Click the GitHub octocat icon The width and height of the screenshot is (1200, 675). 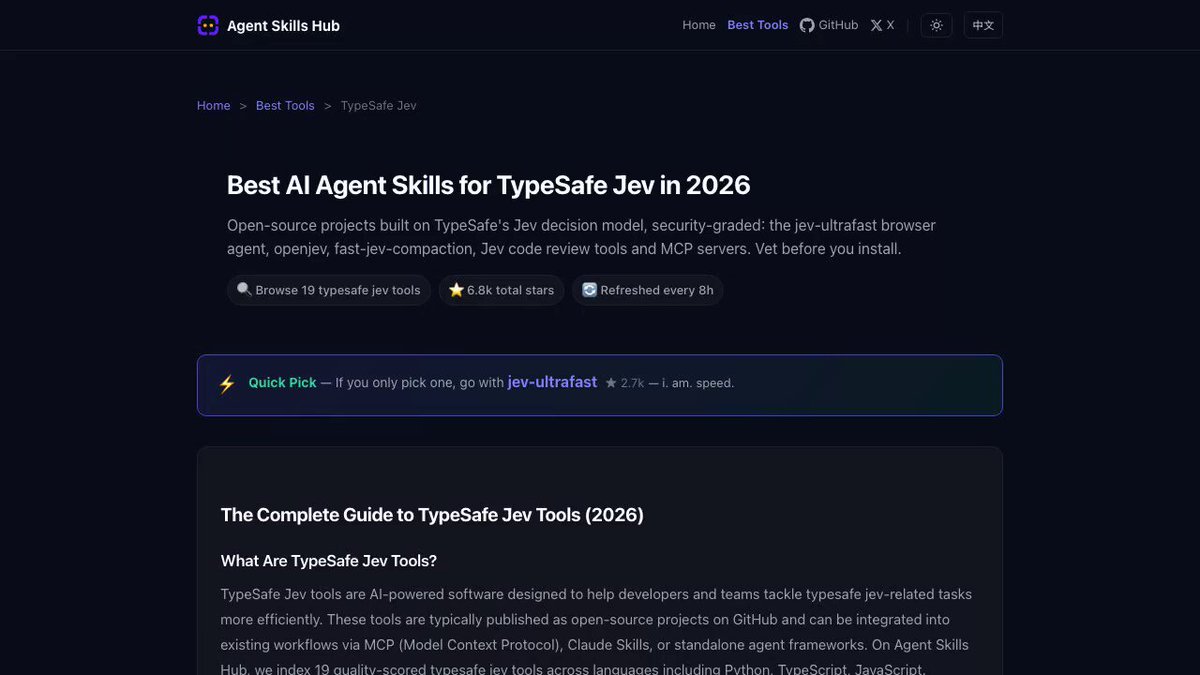[x=807, y=25]
